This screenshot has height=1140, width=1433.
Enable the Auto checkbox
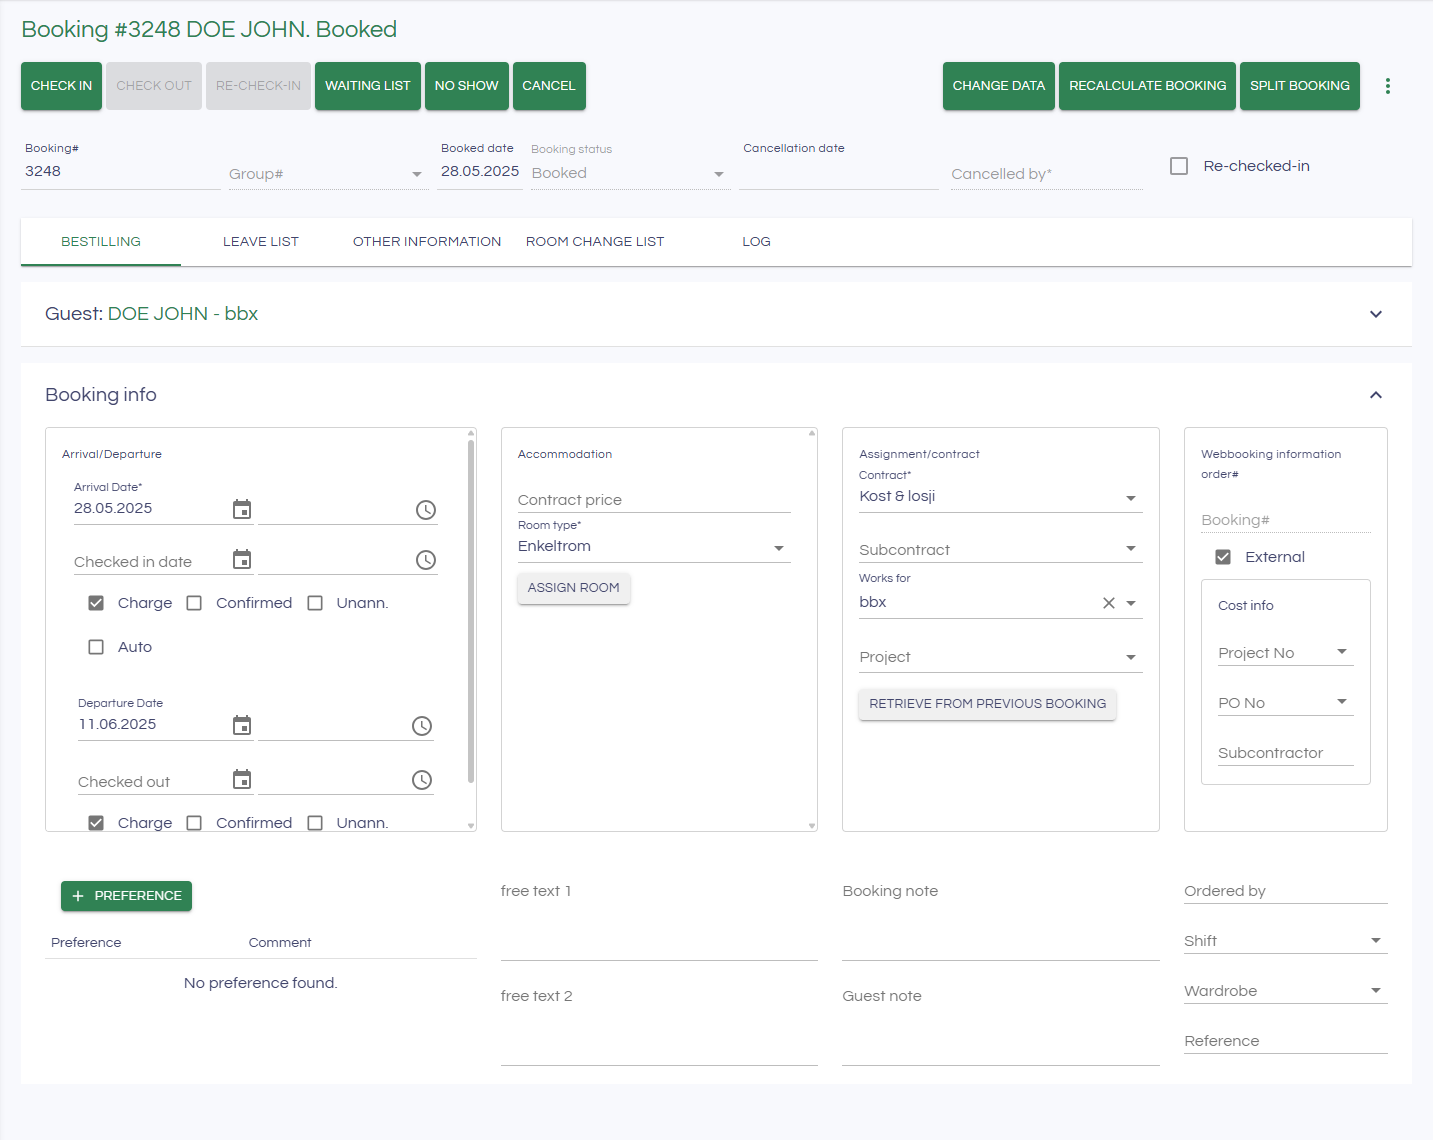(96, 647)
